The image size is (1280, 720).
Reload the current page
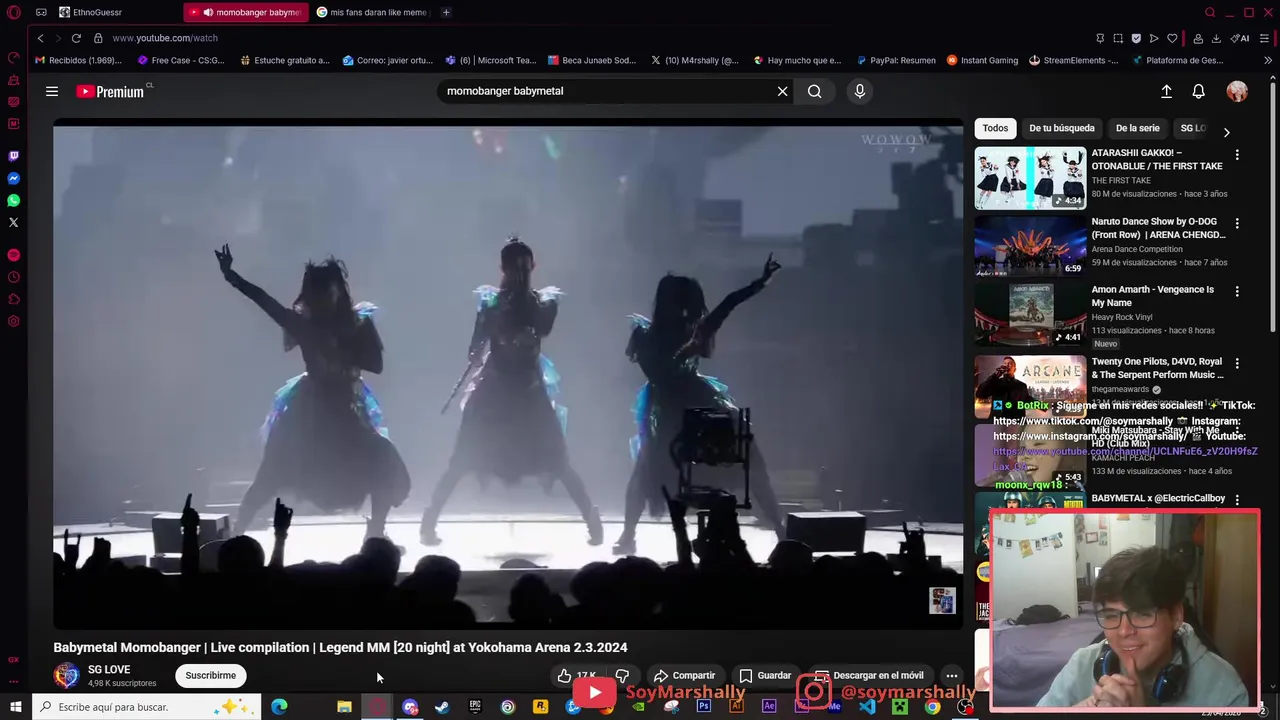(76, 38)
